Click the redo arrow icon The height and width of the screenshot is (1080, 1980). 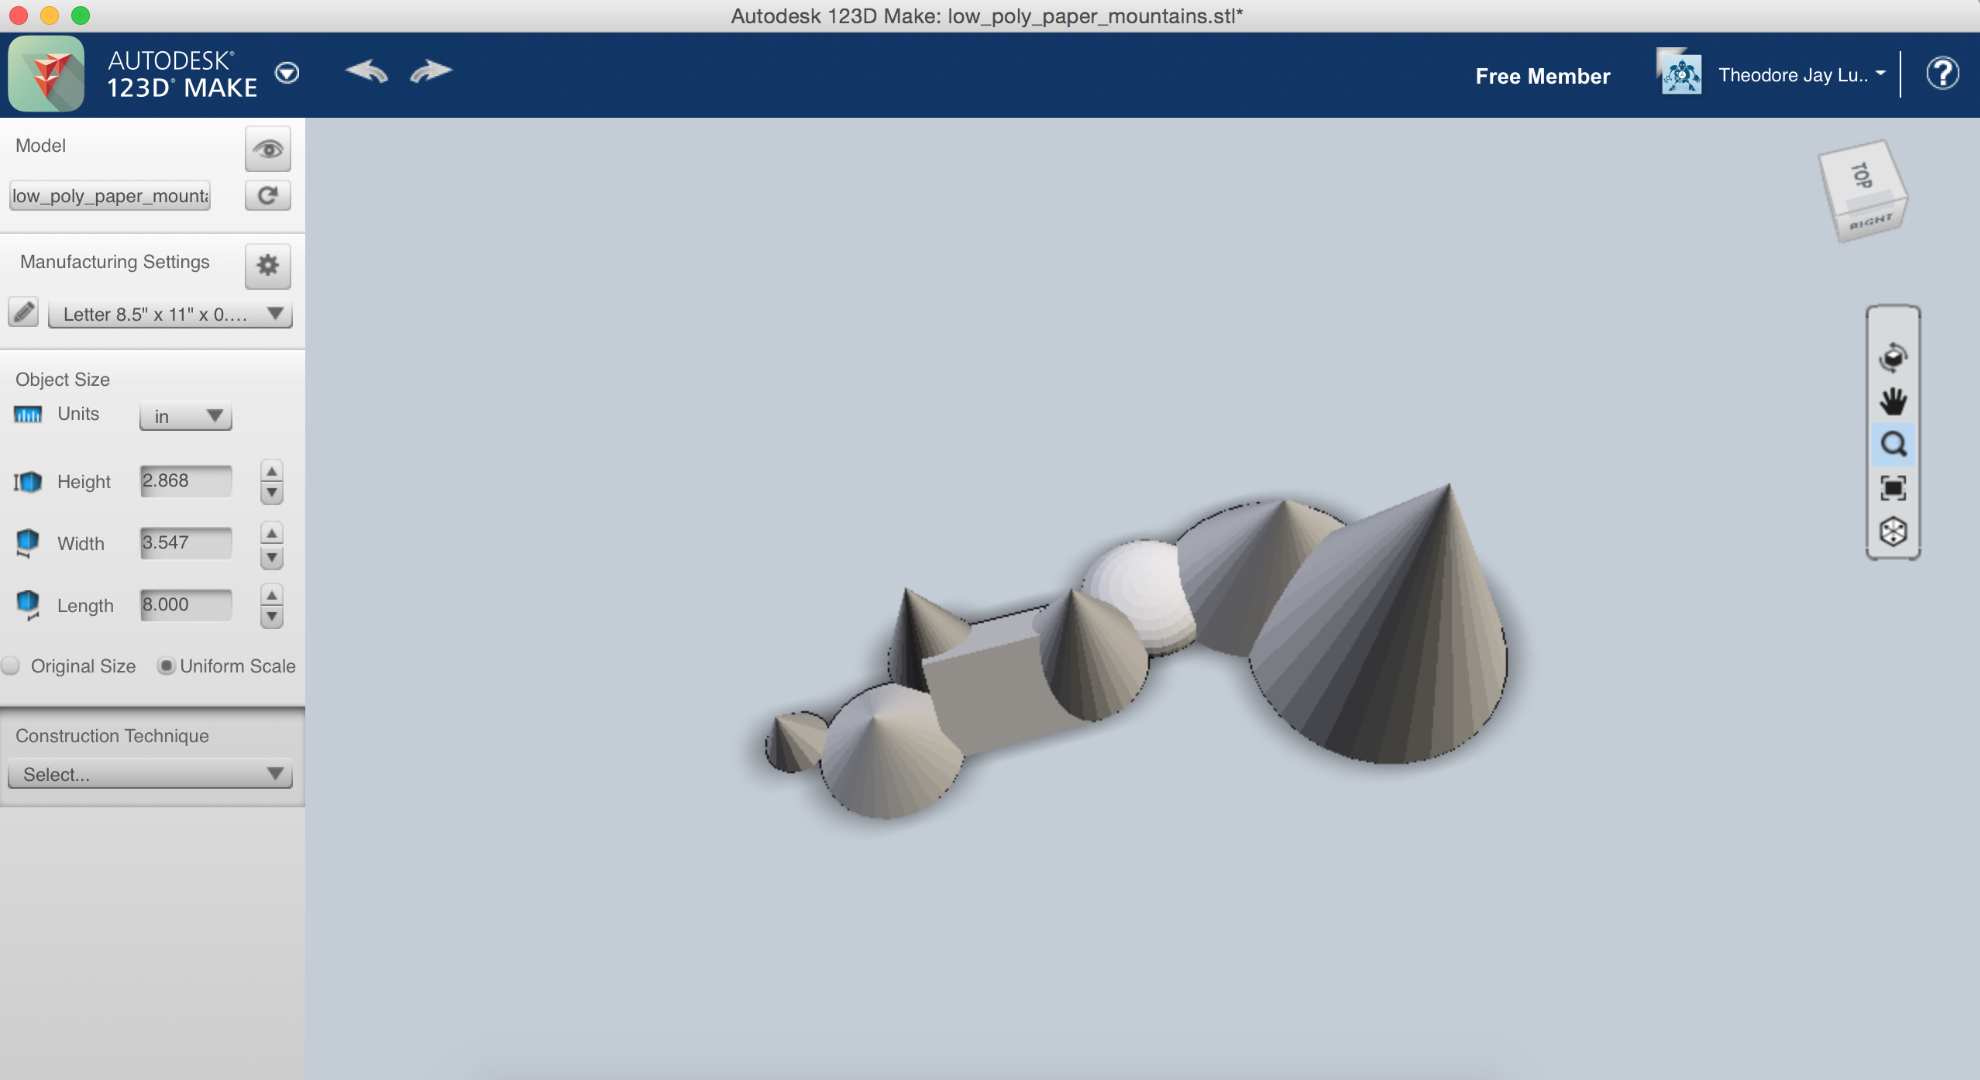coord(431,72)
